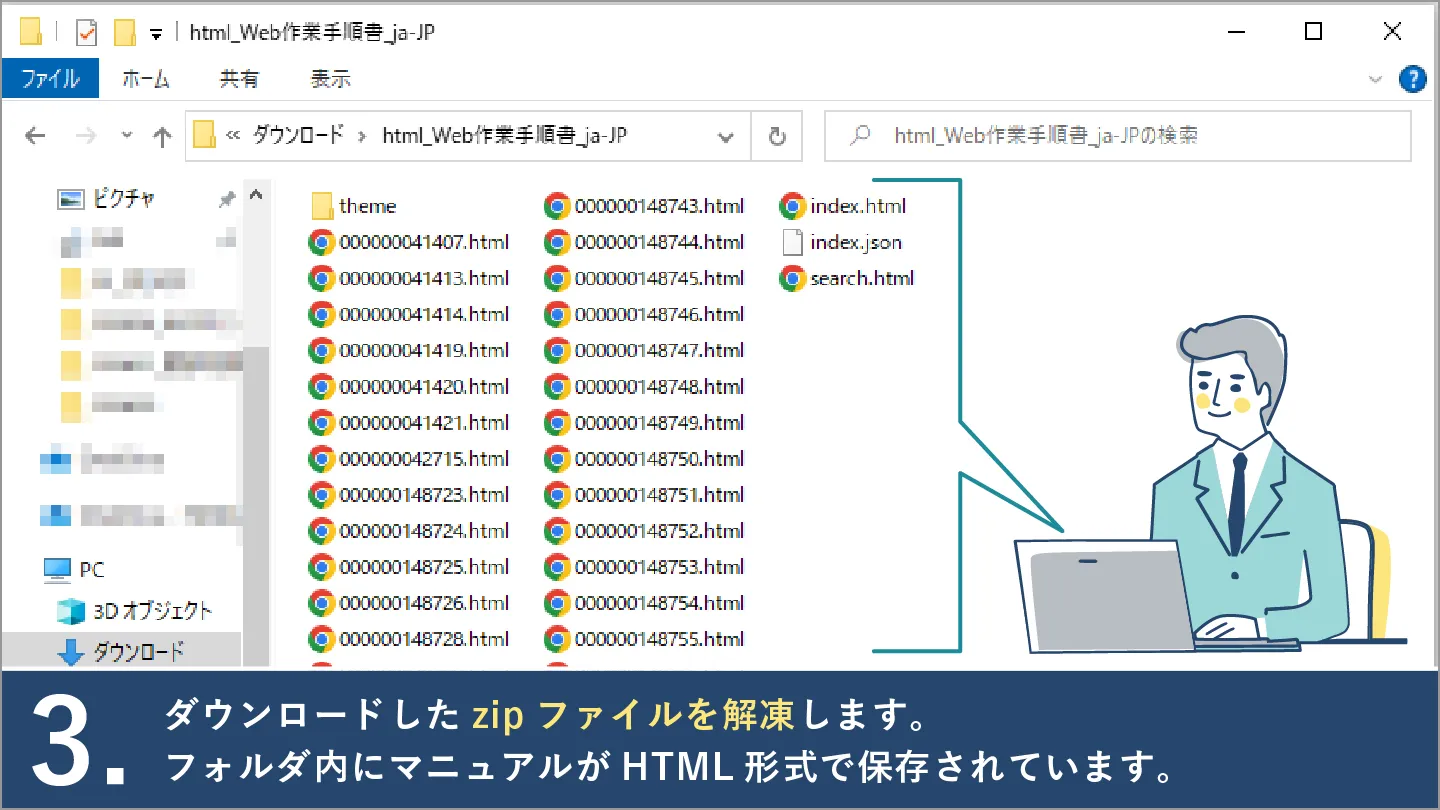The width and height of the screenshot is (1440, 810).
Task: Click the Up directory arrow
Action: [161, 136]
